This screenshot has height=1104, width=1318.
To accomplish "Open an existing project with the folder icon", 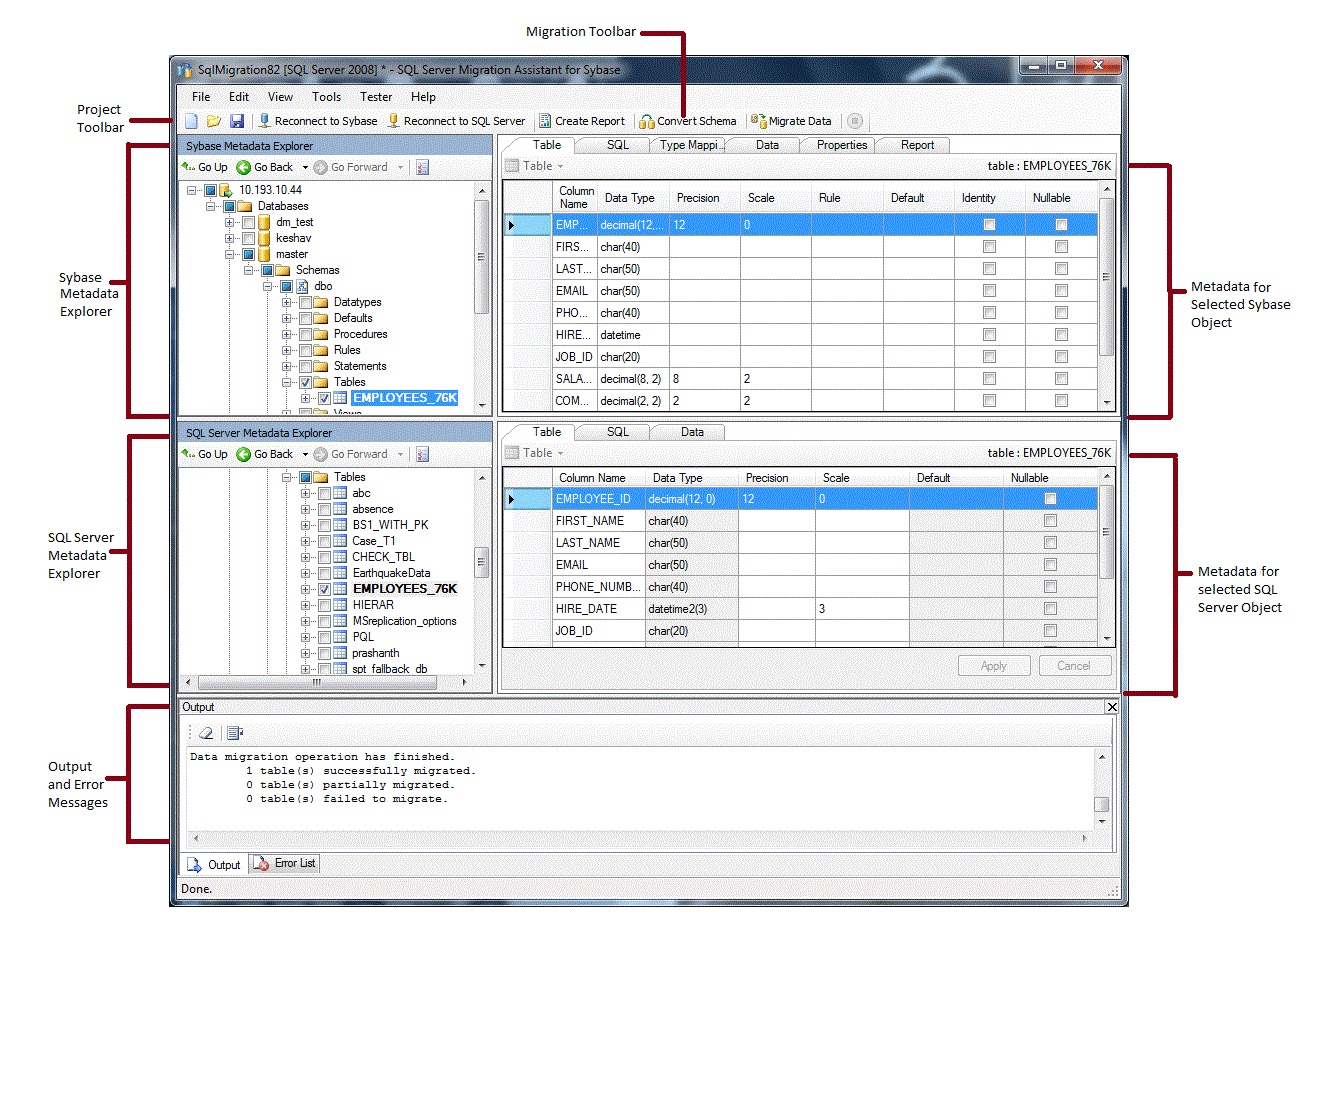I will pos(214,120).
